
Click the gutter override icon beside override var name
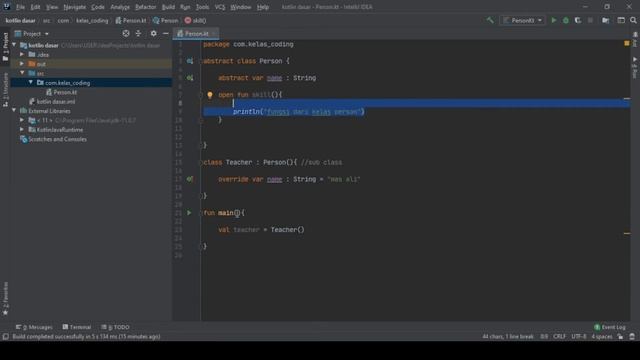coord(190,179)
